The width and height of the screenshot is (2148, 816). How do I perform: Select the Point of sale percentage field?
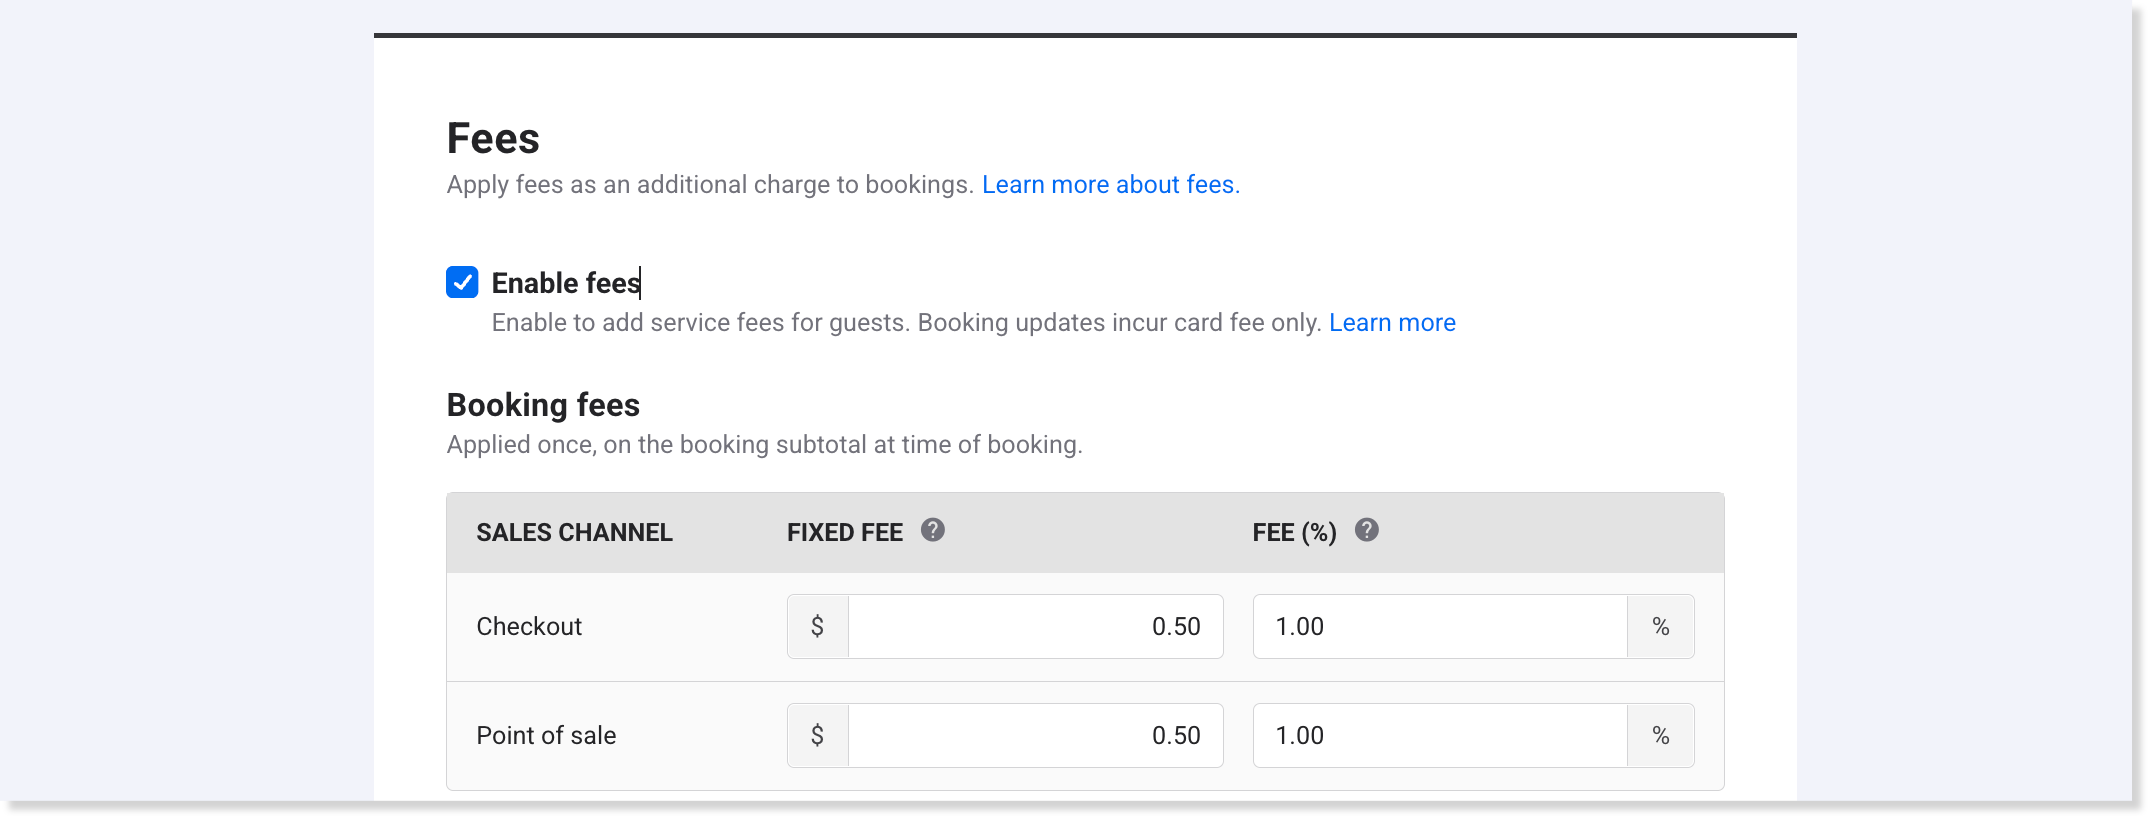[x=1439, y=736]
